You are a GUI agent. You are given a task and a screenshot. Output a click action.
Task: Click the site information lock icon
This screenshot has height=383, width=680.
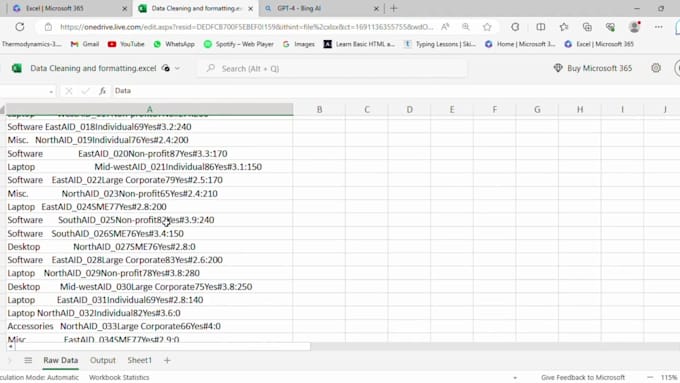coord(48,27)
